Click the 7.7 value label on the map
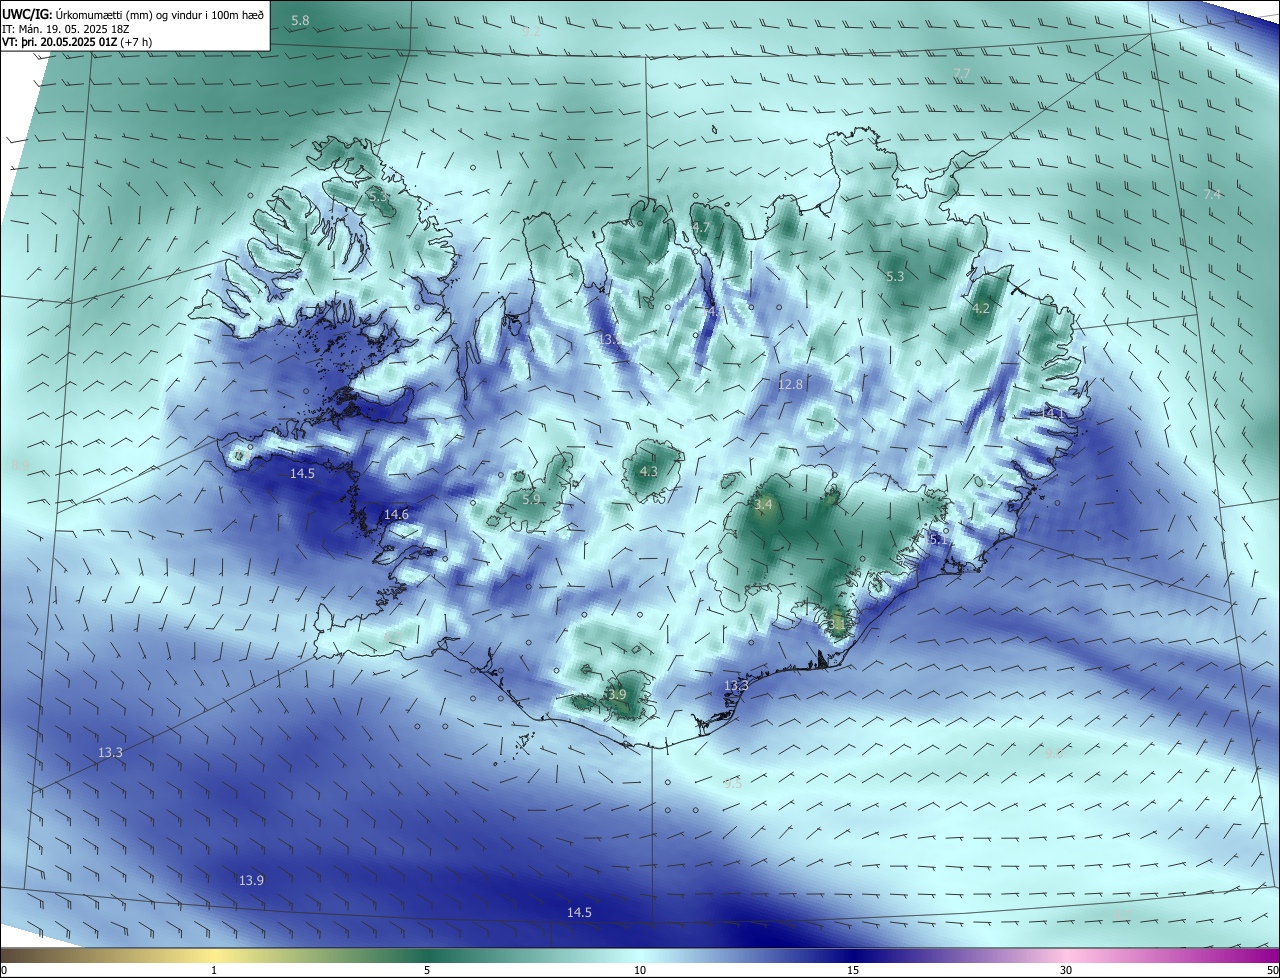The height and width of the screenshot is (978, 1280). coord(961,73)
